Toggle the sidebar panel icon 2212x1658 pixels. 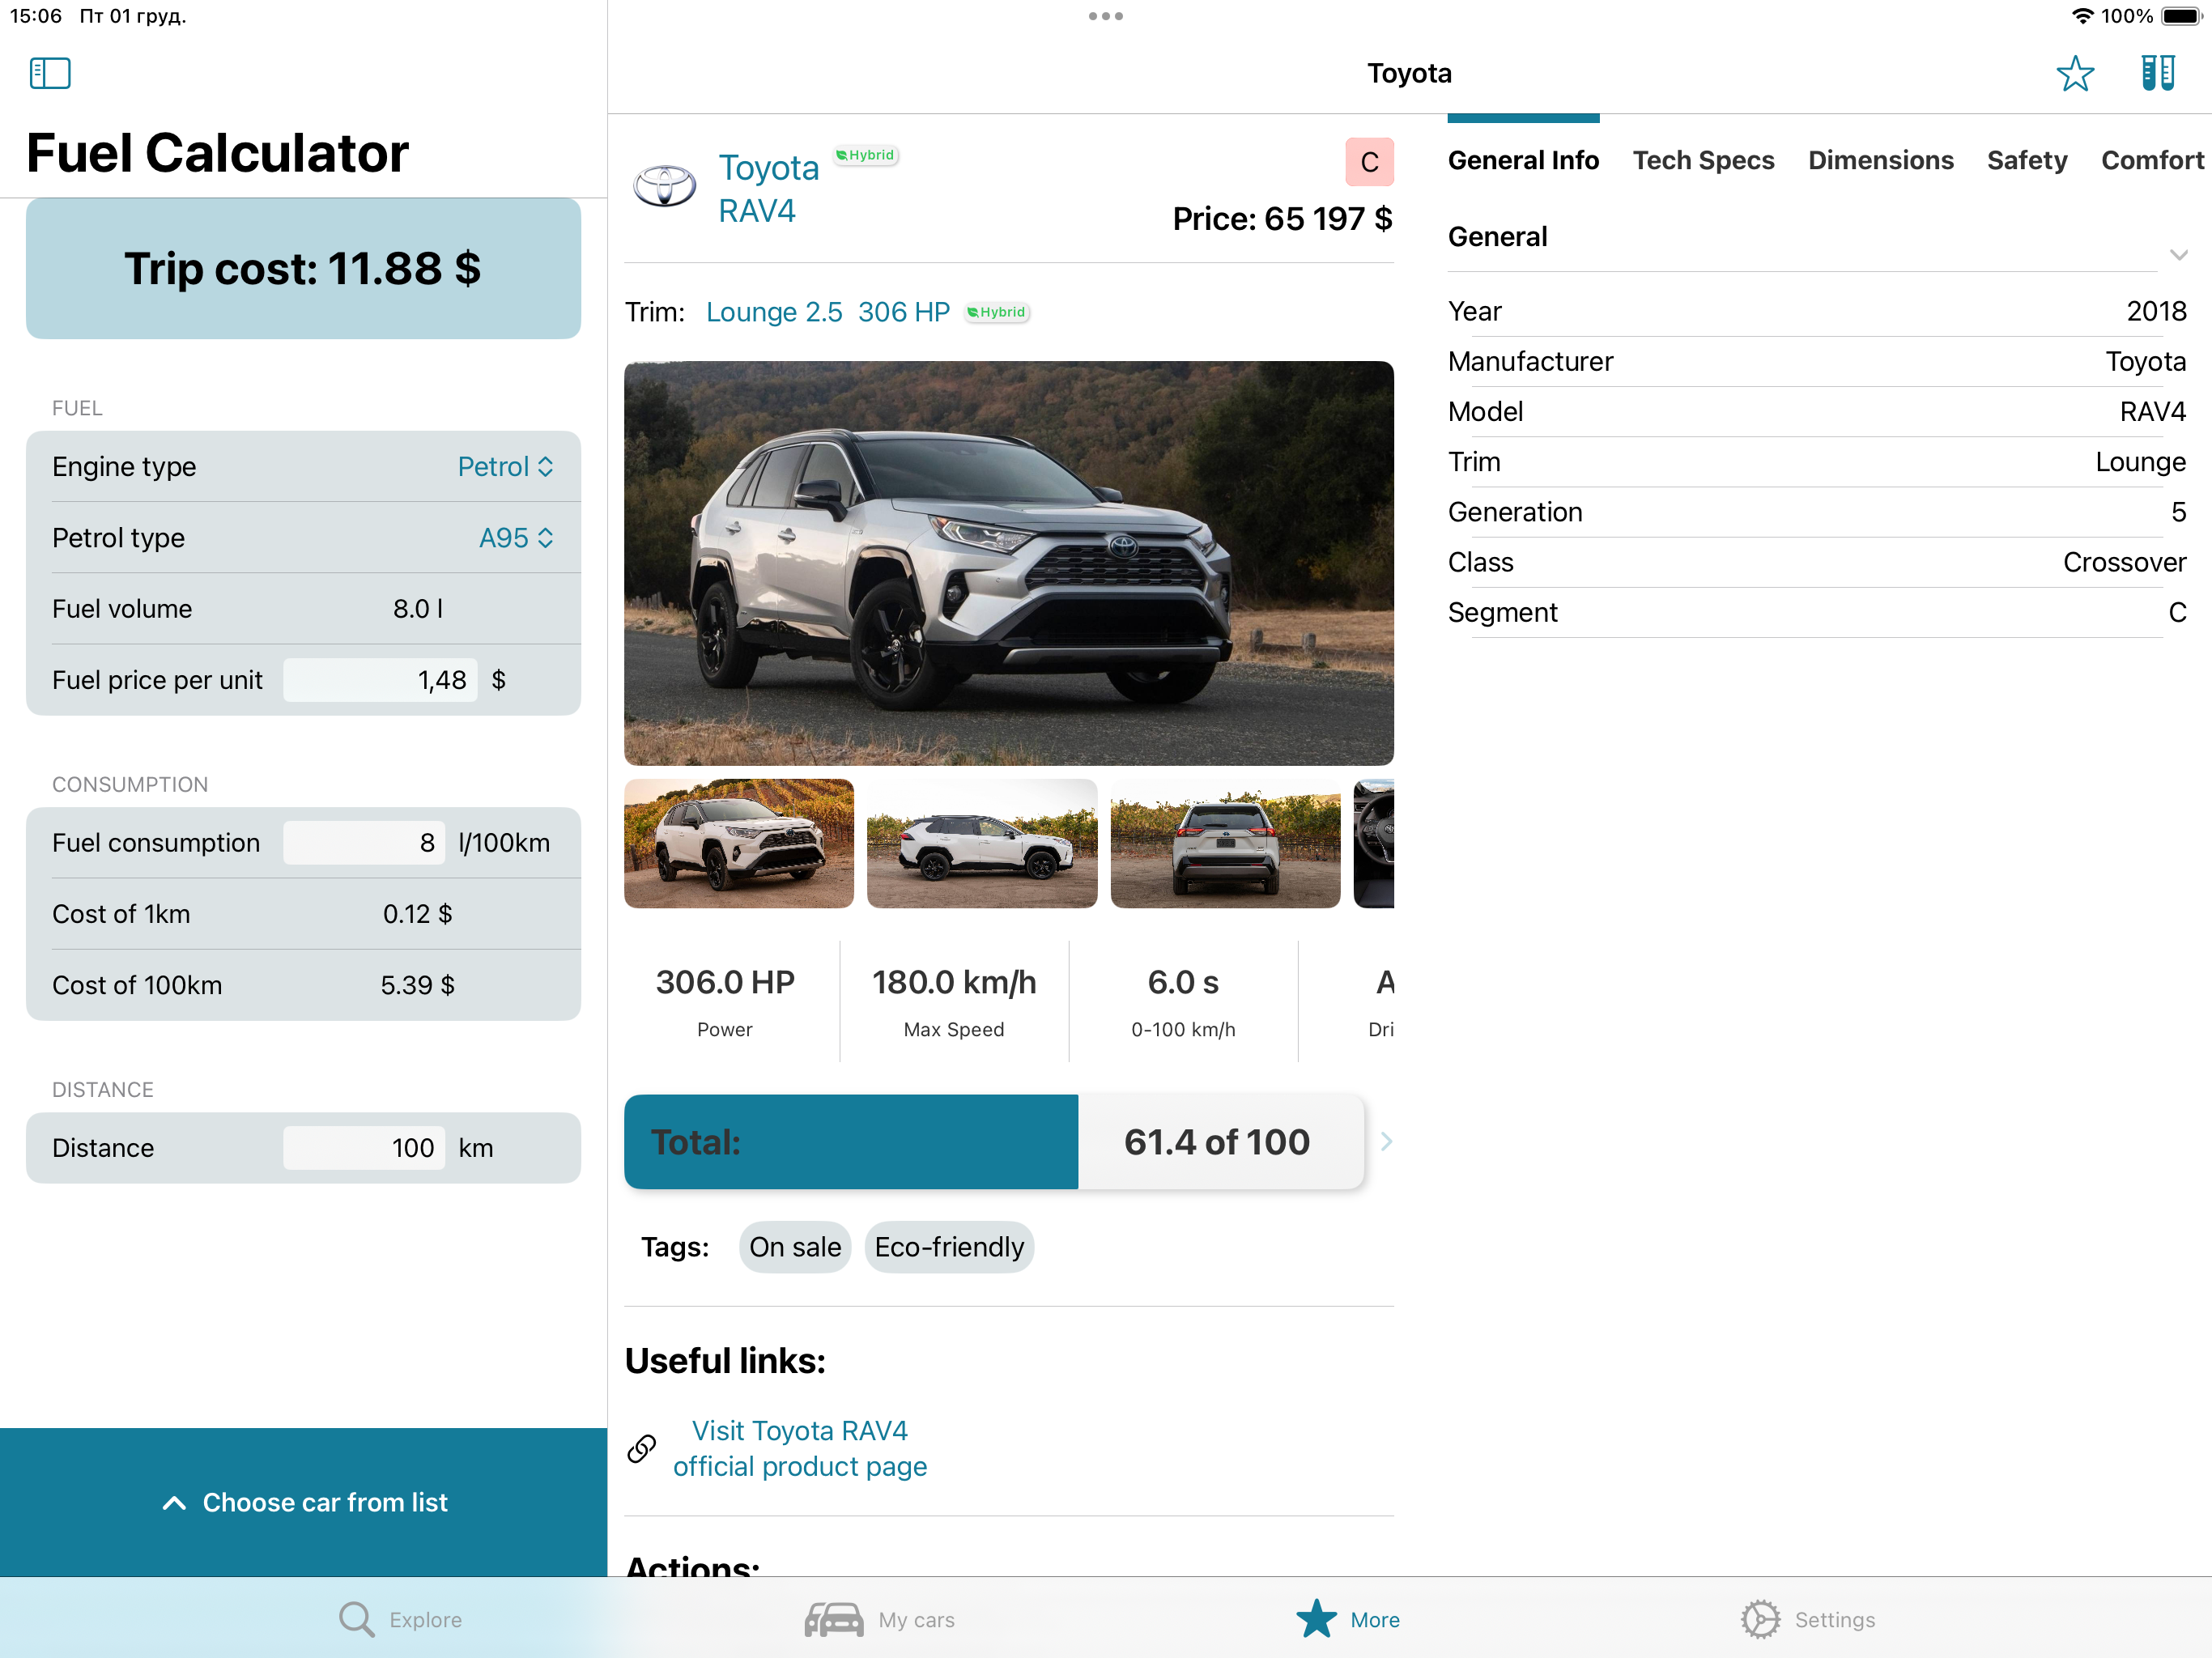[50, 73]
